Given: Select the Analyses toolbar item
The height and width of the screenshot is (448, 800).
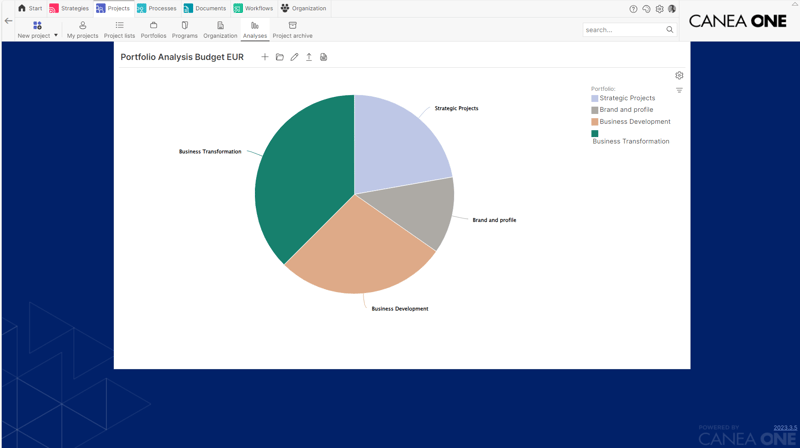Looking at the screenshot, I should point(255,30).
